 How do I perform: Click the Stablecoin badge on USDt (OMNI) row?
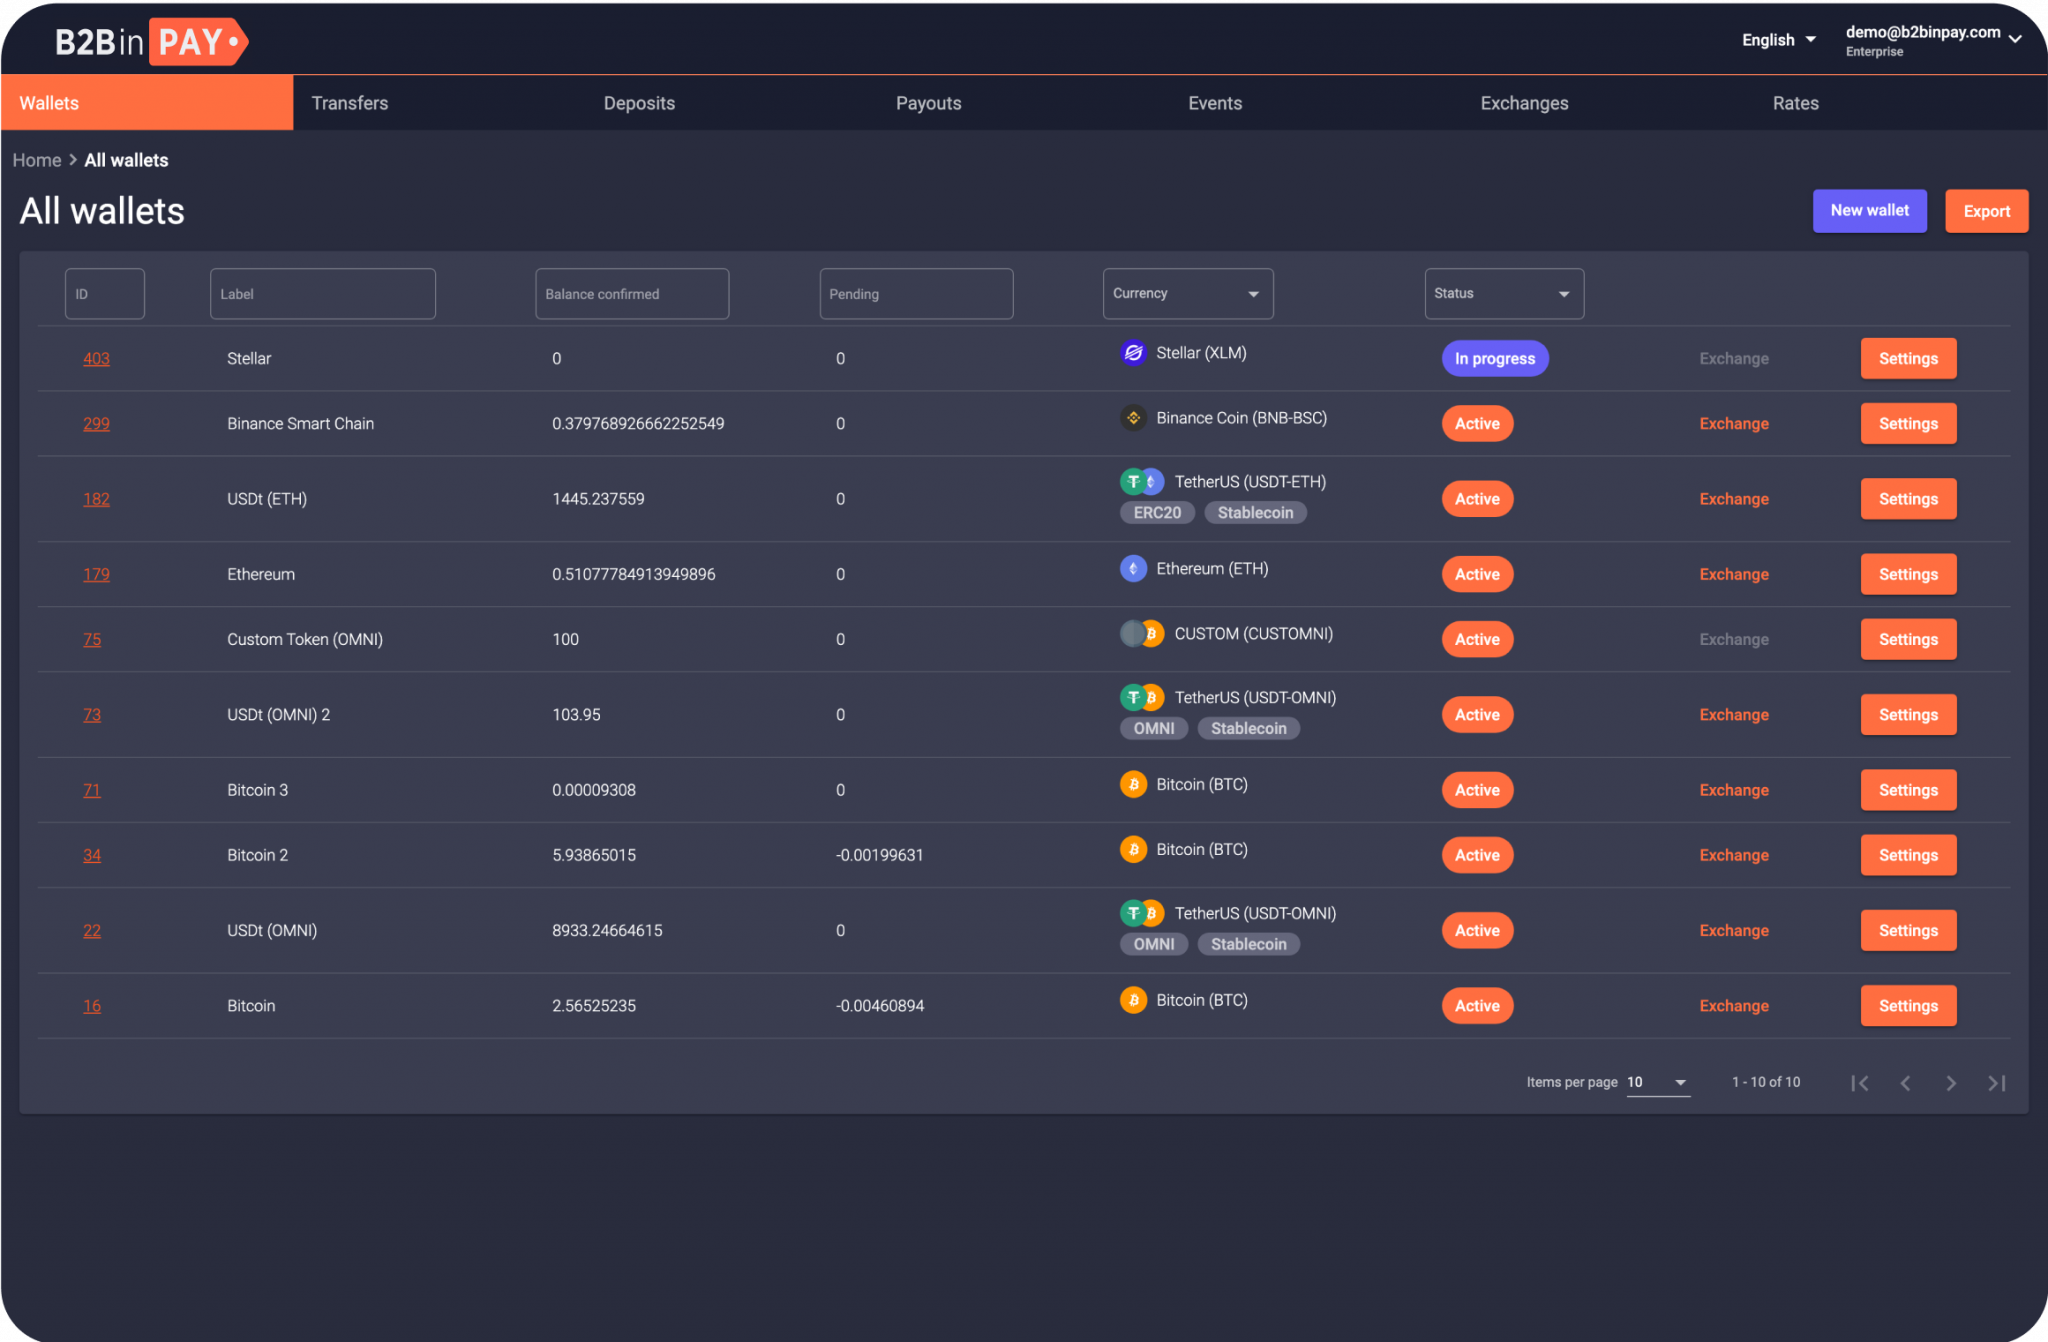coord(1250,944)
